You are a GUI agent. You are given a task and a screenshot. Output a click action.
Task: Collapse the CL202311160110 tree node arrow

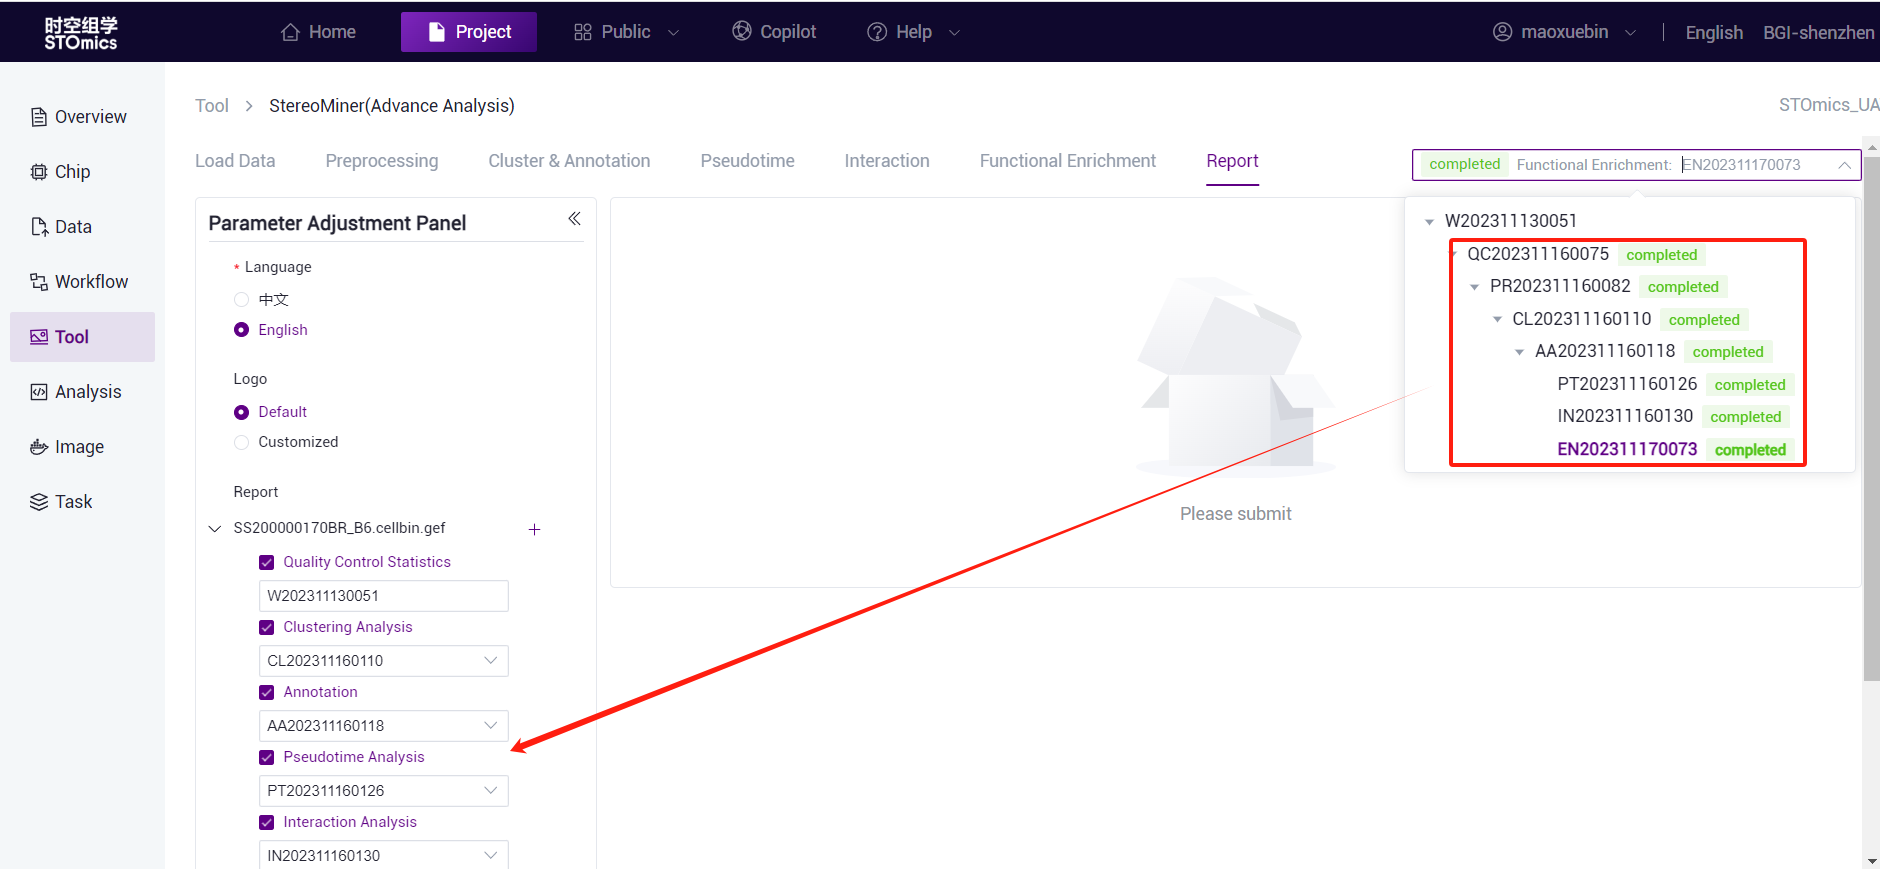(x=1497, y=320)
